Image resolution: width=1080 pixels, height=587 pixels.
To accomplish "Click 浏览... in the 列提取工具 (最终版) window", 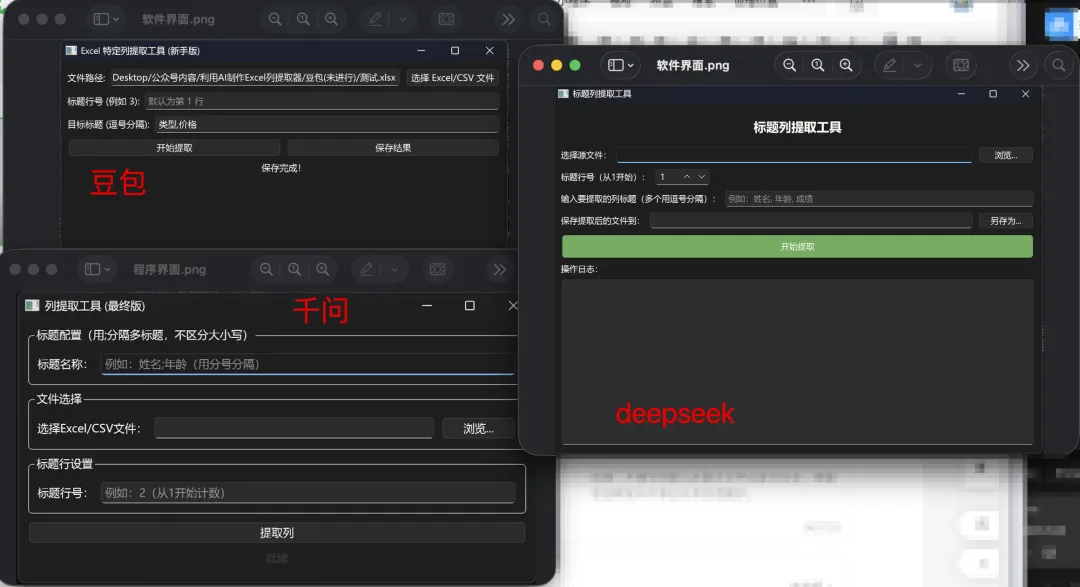I will pyautogui.click(x=478, y=429).
